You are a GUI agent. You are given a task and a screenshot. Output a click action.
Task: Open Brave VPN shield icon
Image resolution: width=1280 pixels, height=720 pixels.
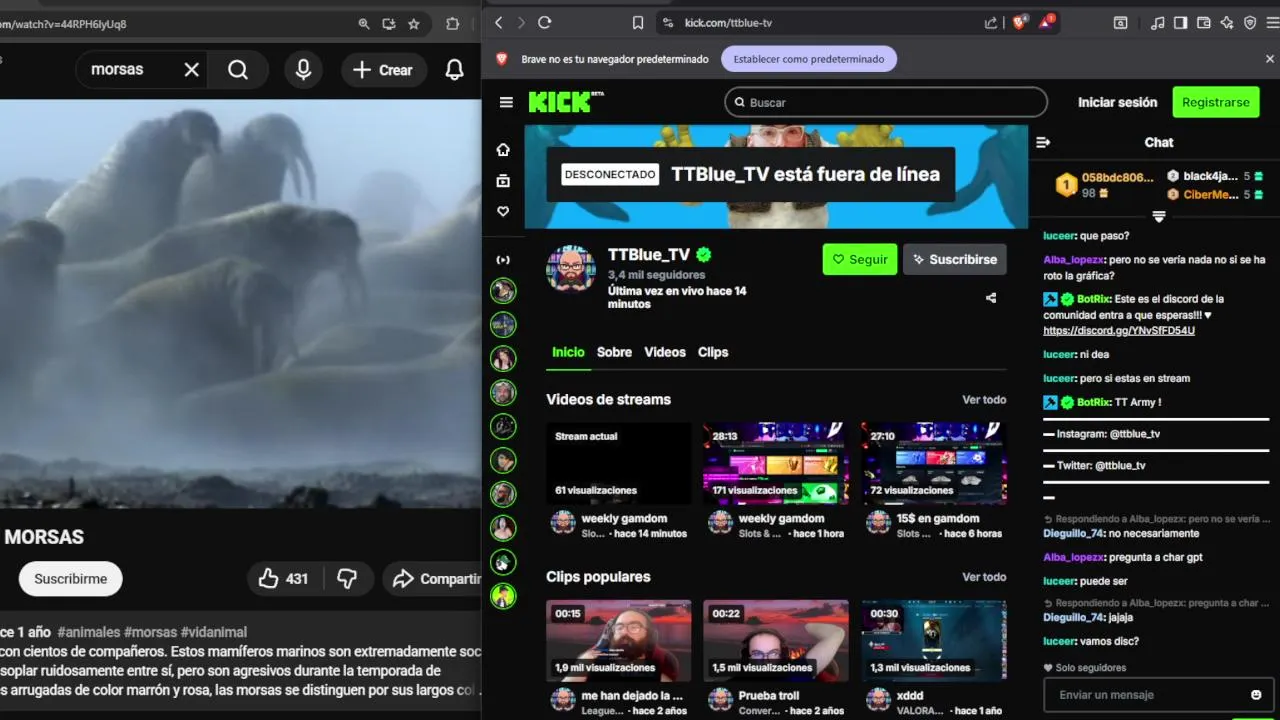(1250, 23)
